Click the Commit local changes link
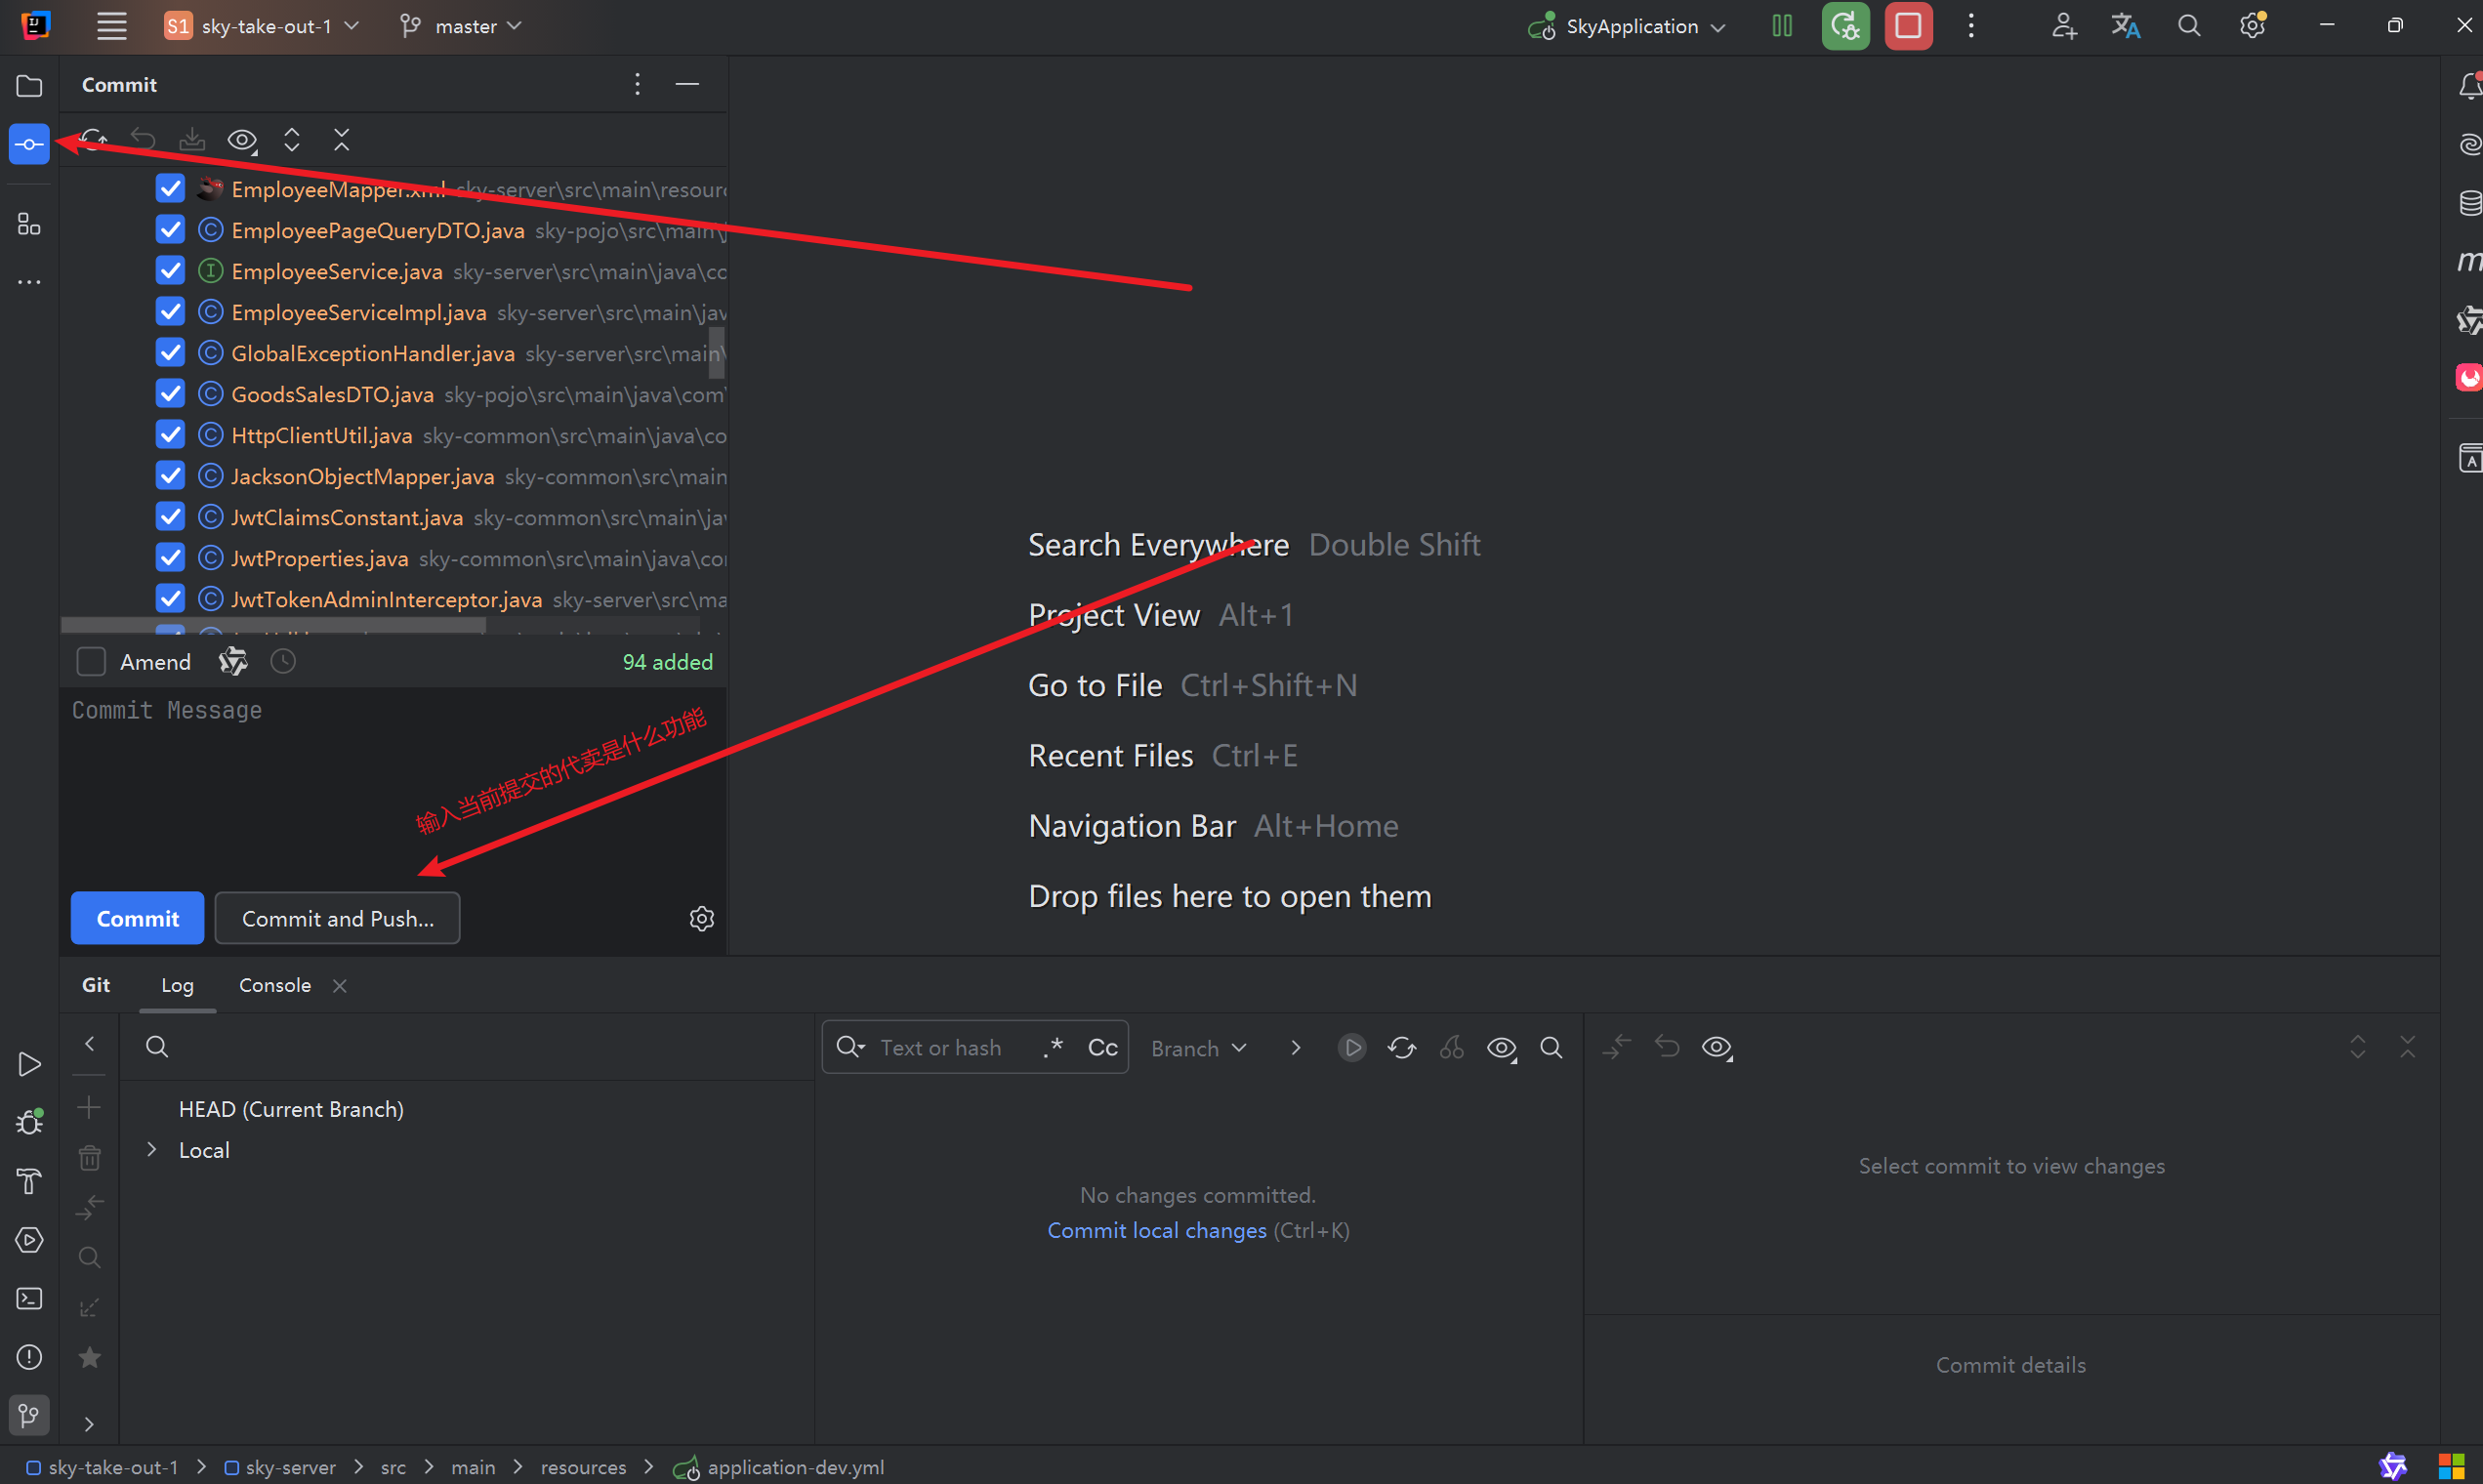Screen dimensions: 2483x1484 click(1156, 1230)
